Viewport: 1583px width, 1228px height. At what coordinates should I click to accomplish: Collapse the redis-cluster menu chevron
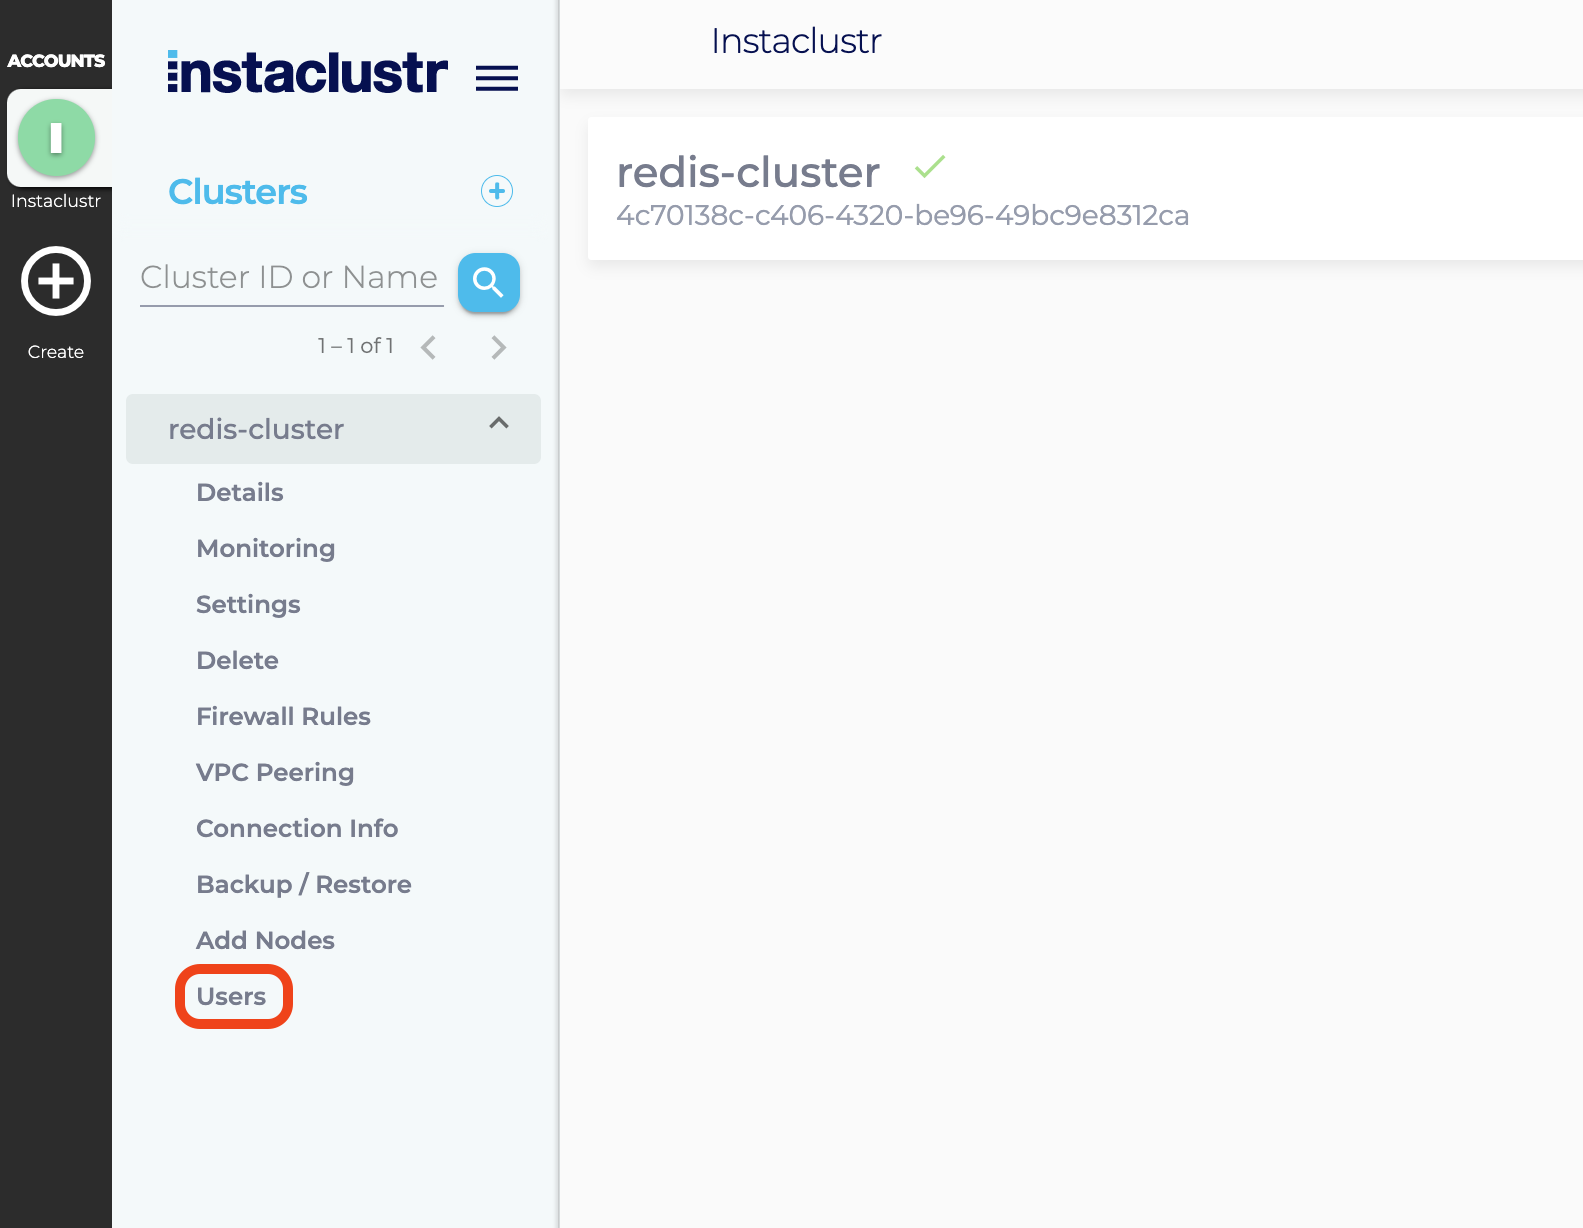click(x=498, y=424)
